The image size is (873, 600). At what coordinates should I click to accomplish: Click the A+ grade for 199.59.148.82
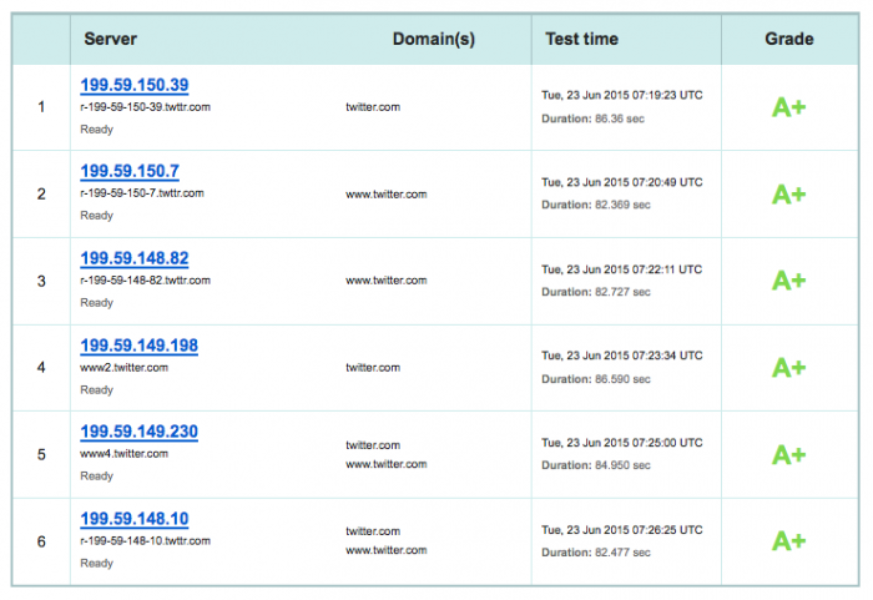pos(789,281)
